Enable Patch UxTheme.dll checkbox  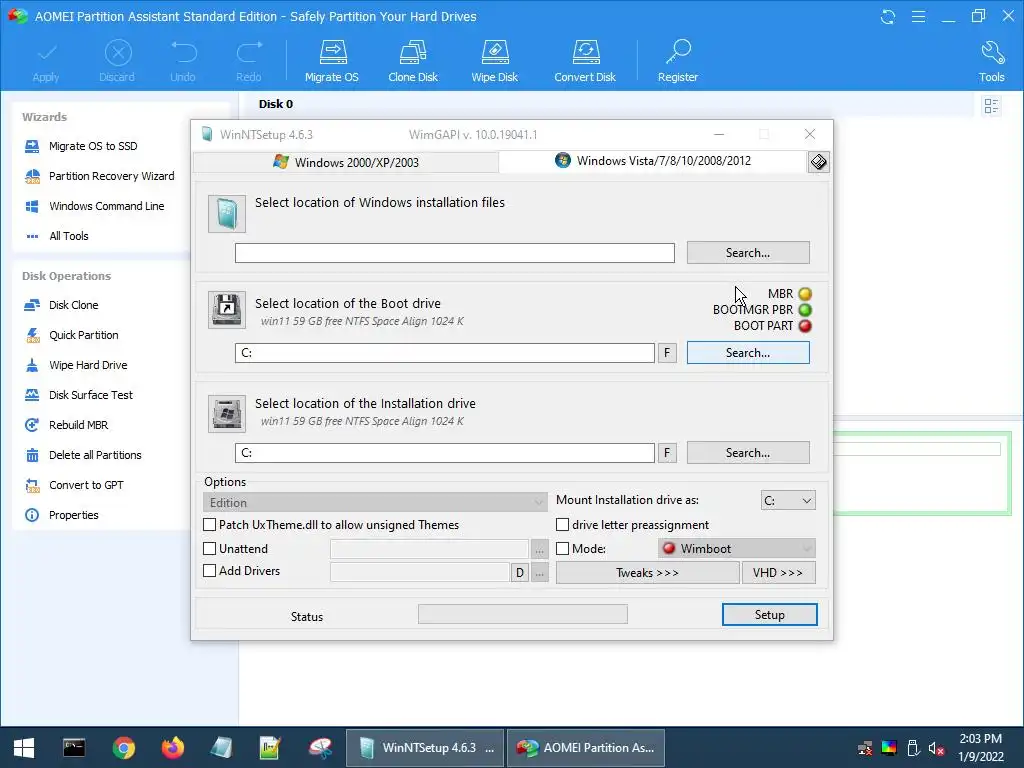(210, 524)
